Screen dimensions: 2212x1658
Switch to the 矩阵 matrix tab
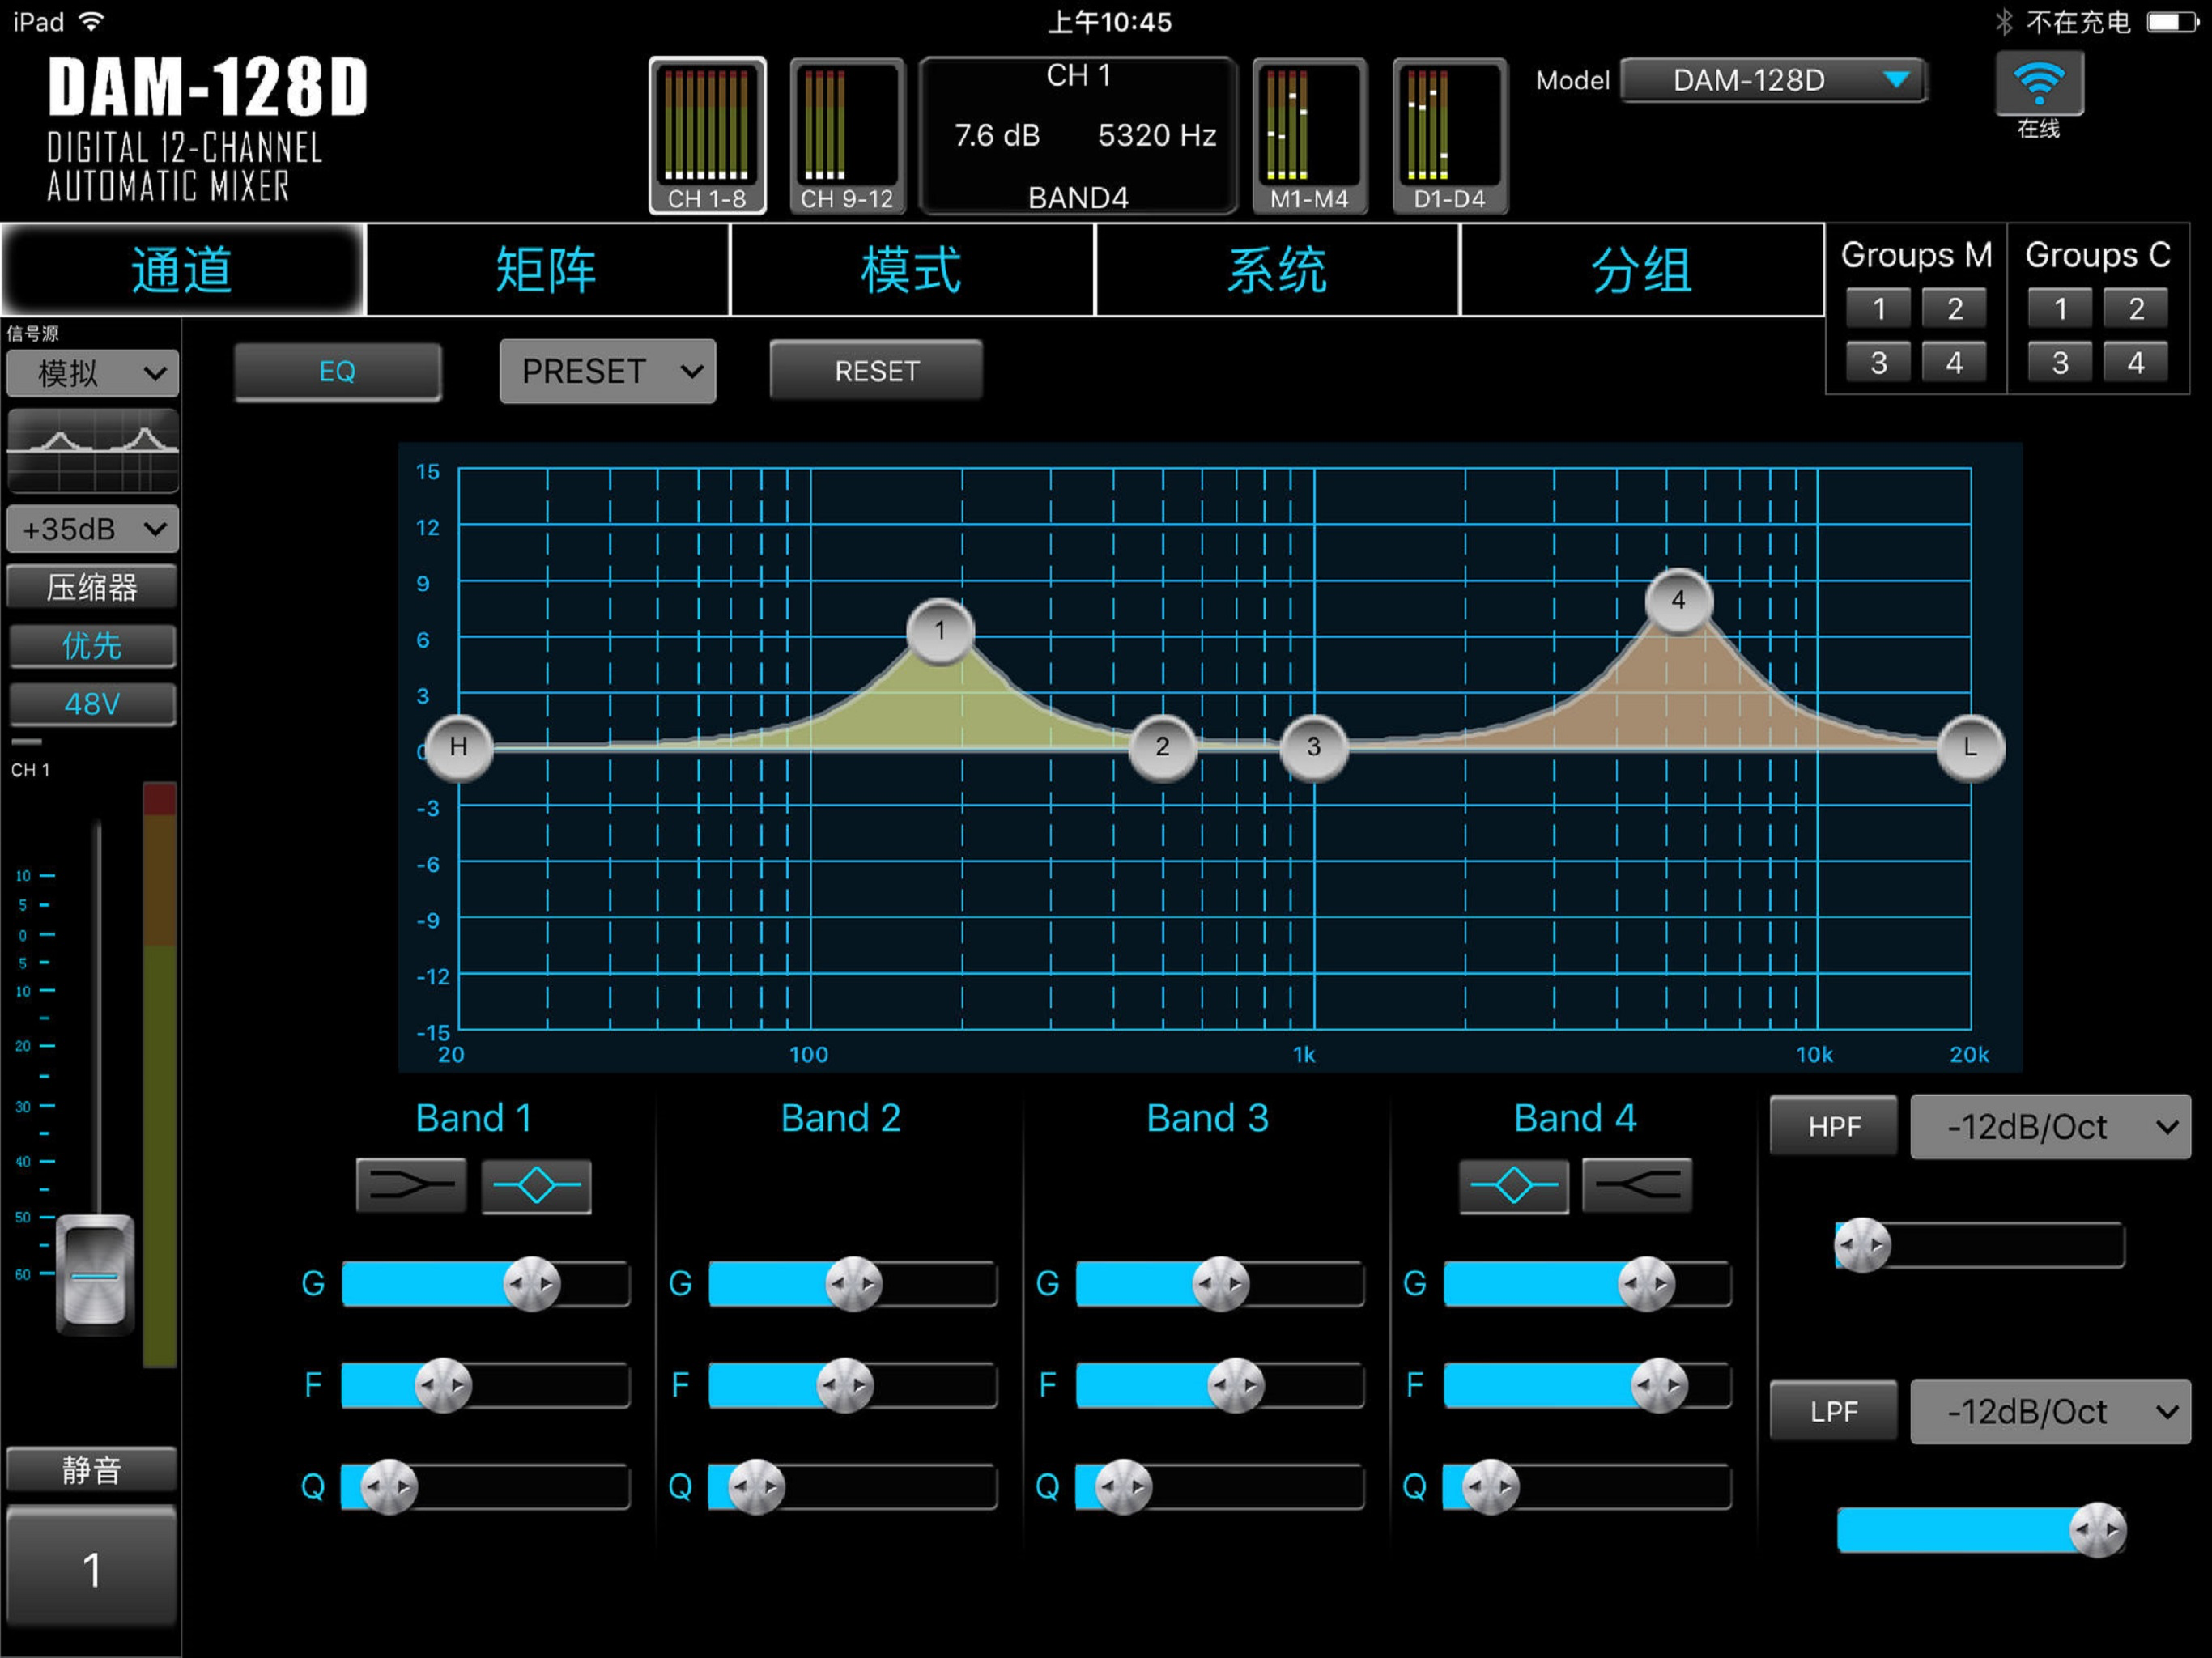pyautogui.click(x=547, y=270)
